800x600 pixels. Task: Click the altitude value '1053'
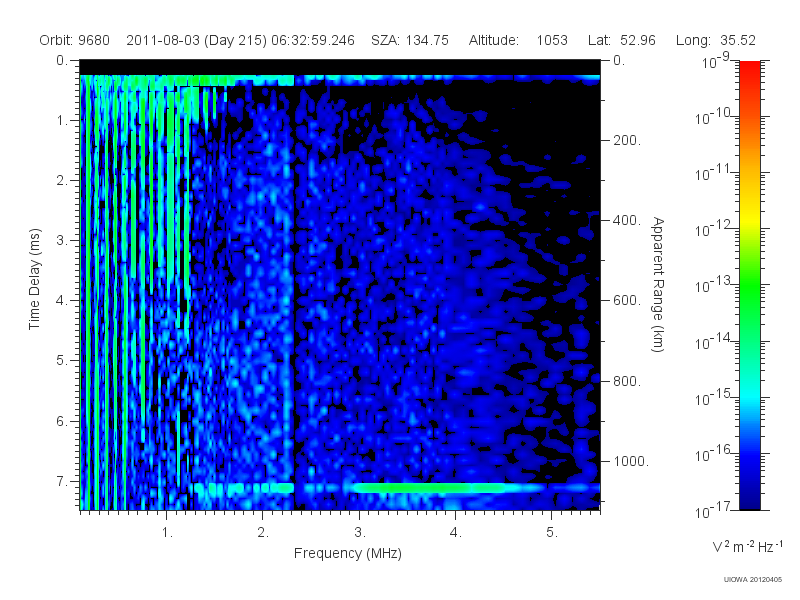tap(552, 40)
